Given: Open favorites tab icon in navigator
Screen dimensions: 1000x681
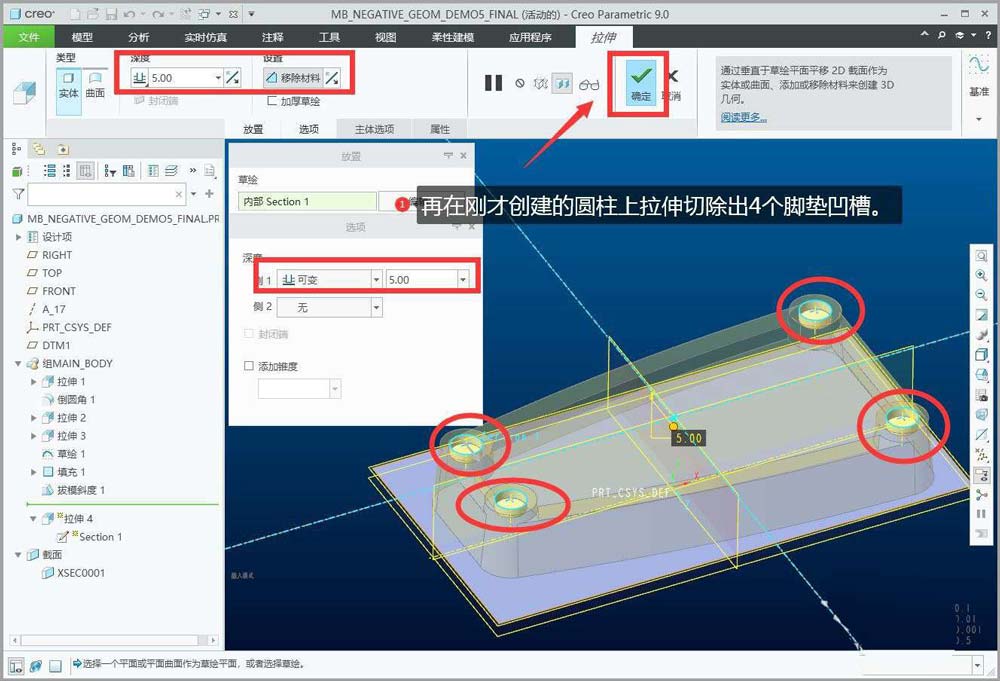Looking at the screenshot, I should pos(62,149).
